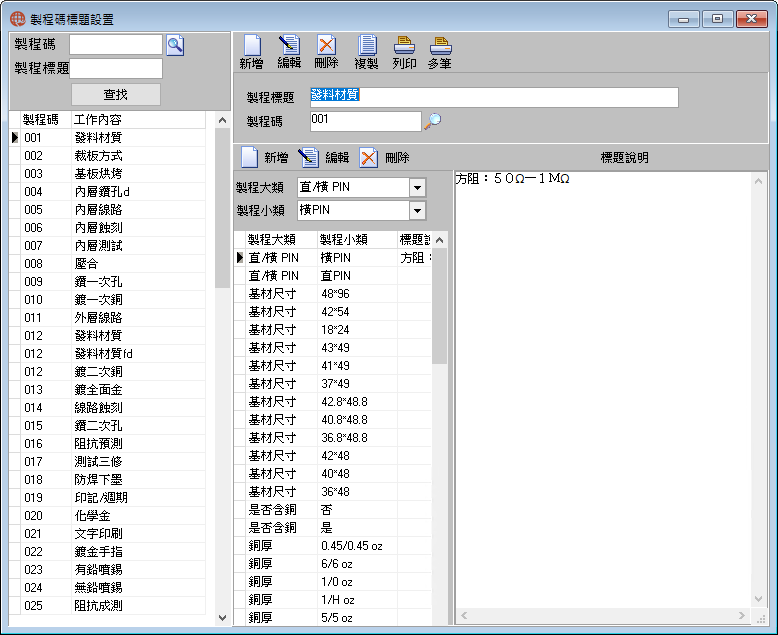Click the description area scroll down arrow
This screenshot has width=778, height=635.
point(758,599)
